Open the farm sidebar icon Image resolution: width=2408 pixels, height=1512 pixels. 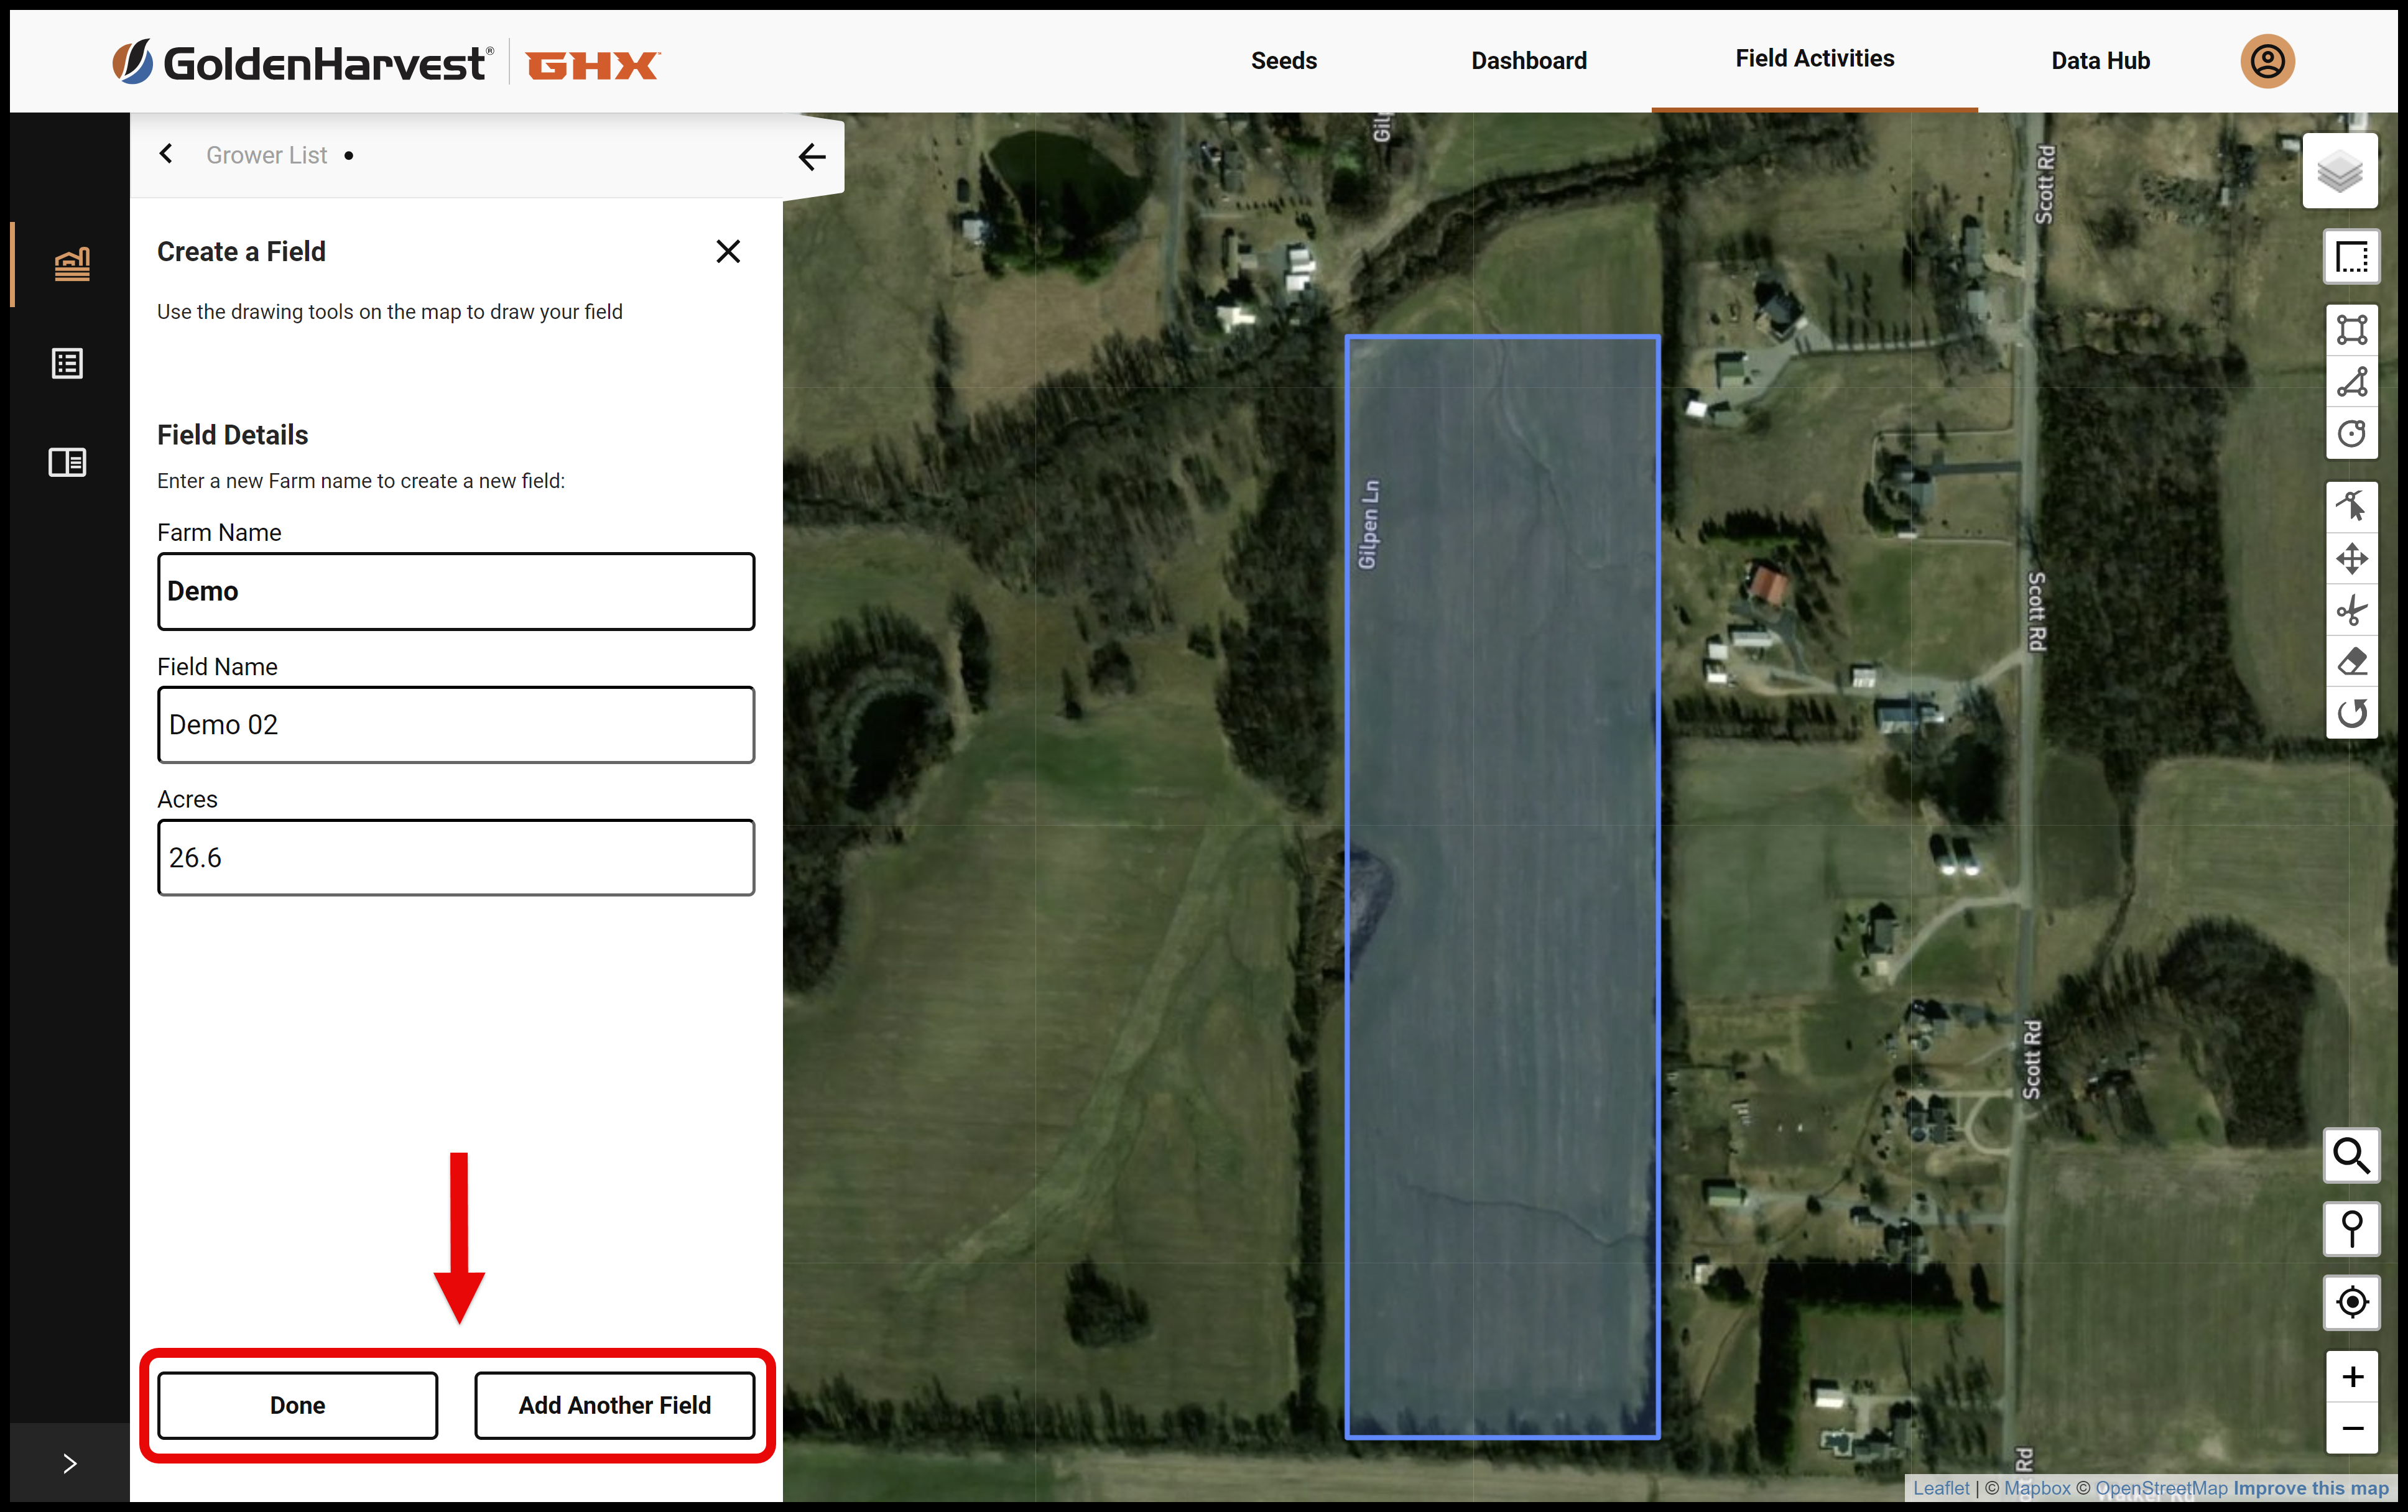tap(71, 264)
